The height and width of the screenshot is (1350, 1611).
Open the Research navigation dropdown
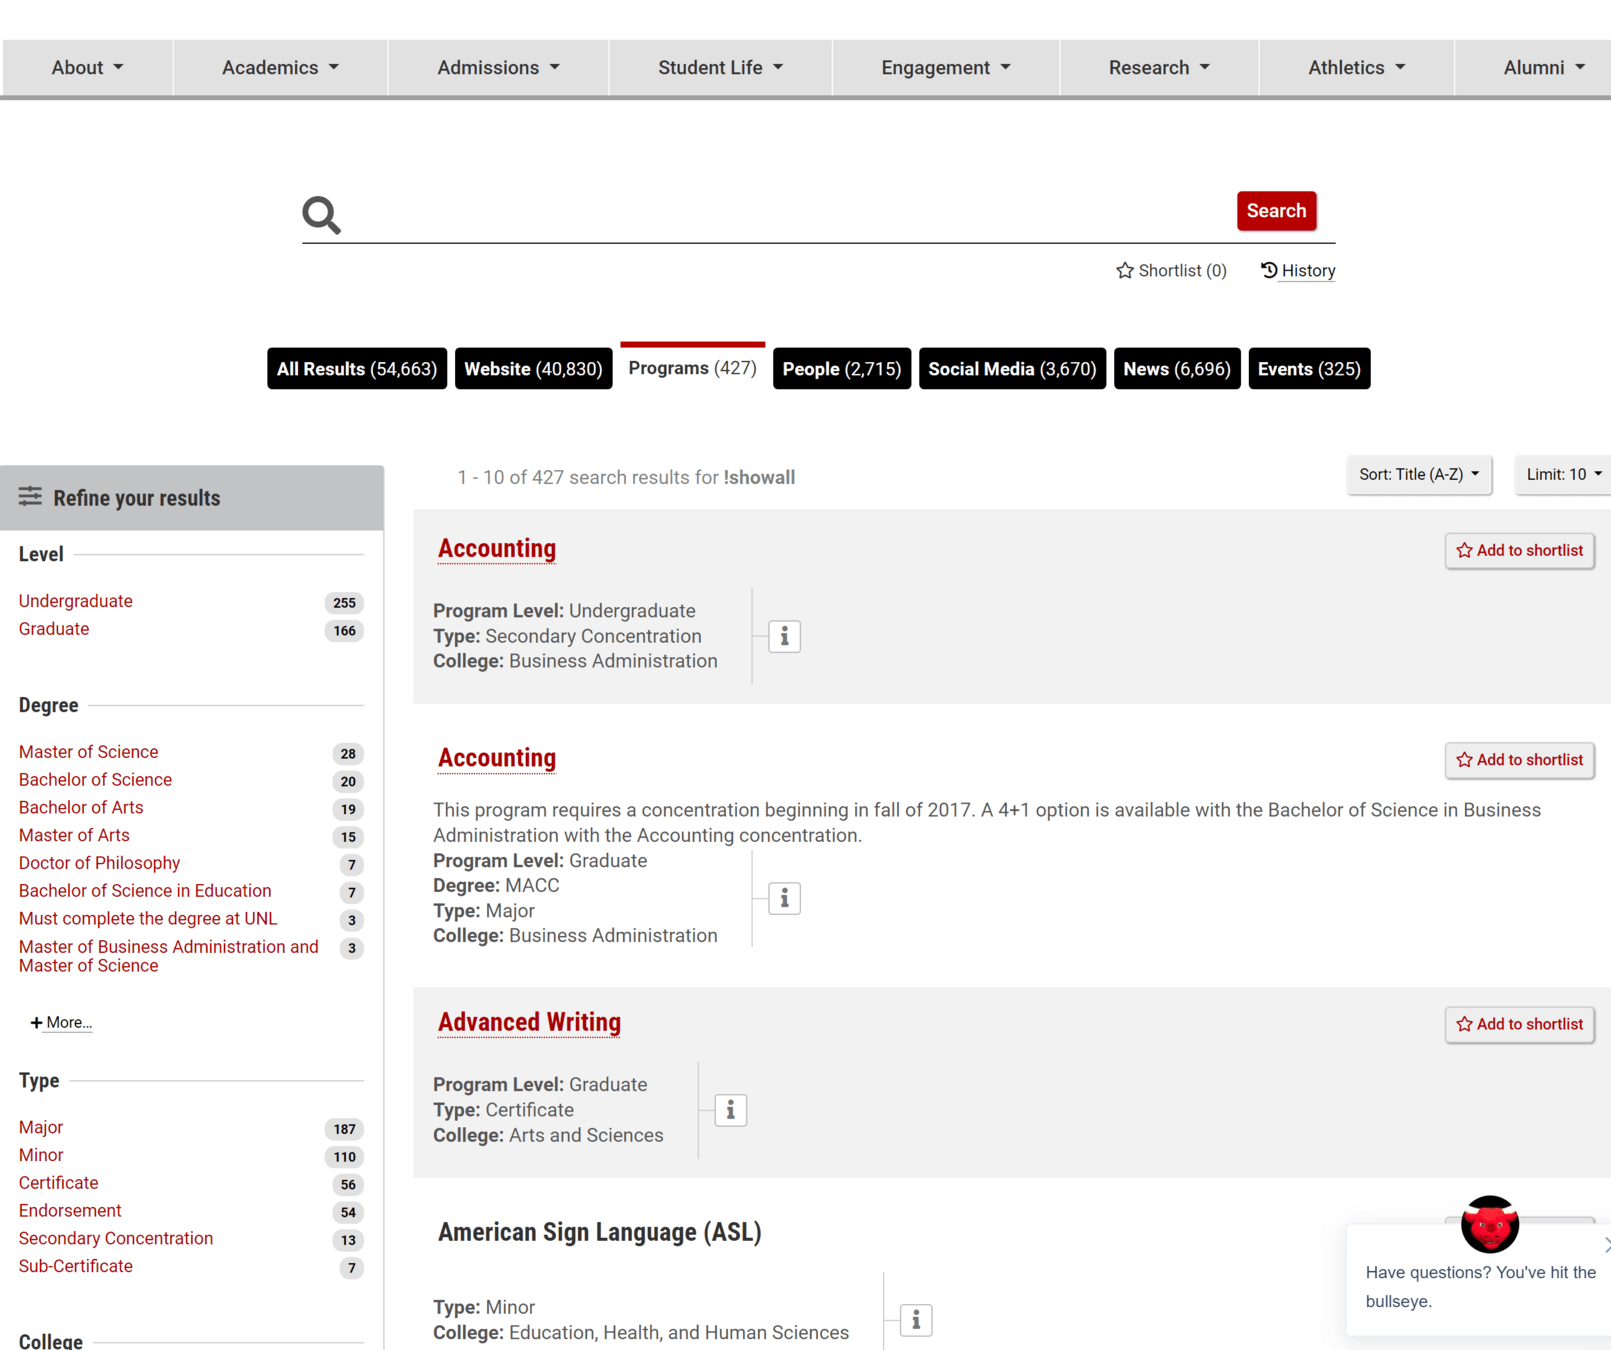pyautogui.click(x=1159, y=67)
